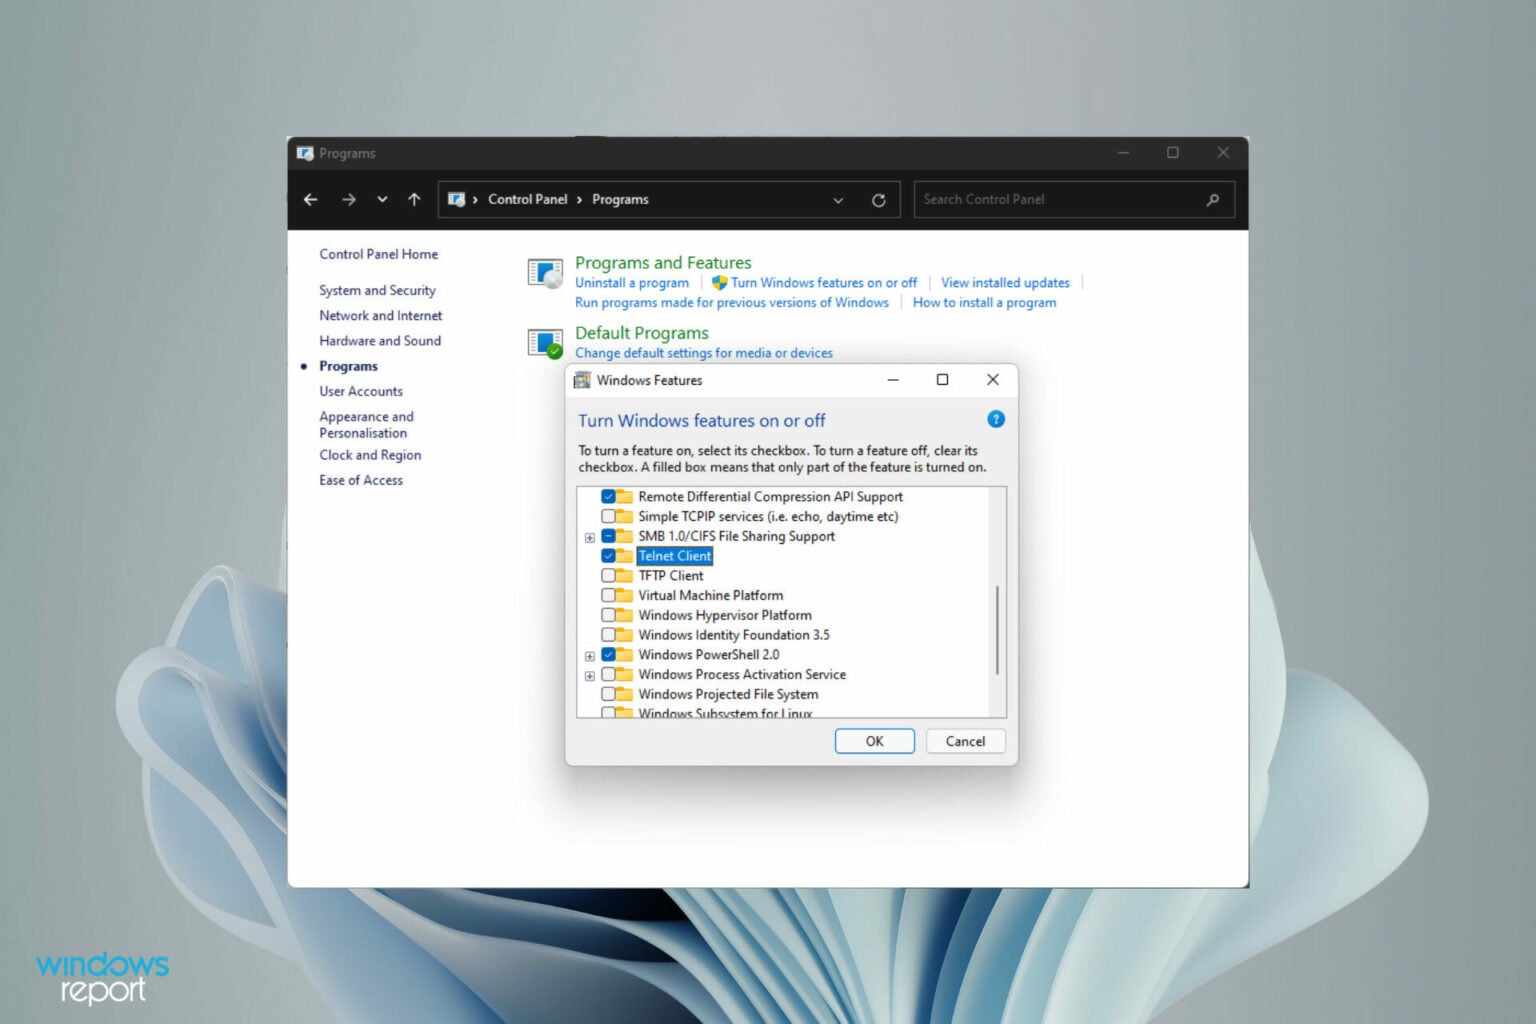
Task: Click the shield icon beside Turn Windows features
Action: point(720,282)
